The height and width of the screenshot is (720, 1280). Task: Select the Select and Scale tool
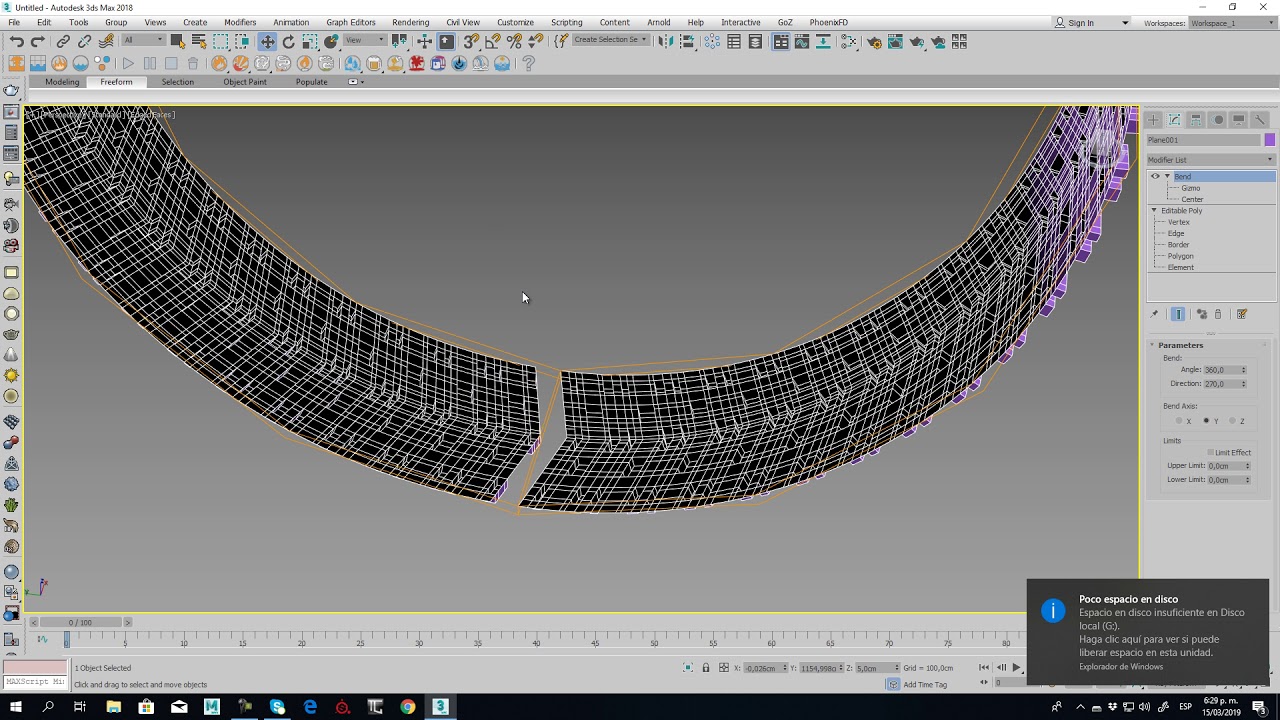pos(310,41)
